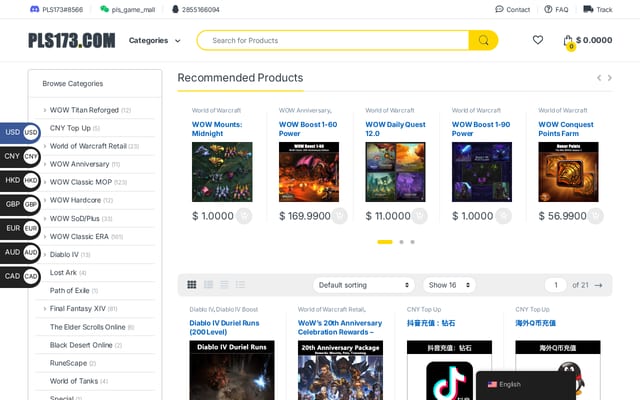
Task: Open WOW Classic ERA category
Action: 79,236
